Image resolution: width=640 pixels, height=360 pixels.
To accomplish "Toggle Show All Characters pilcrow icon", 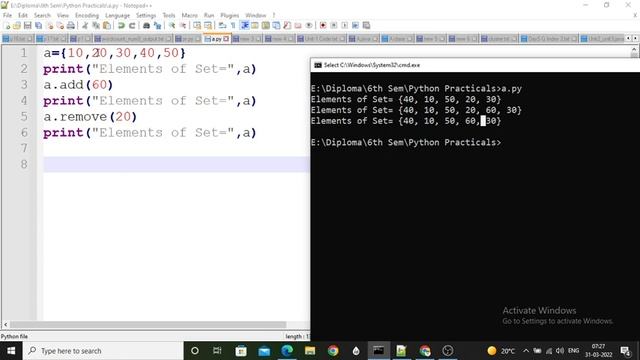I will pos(233,25).
